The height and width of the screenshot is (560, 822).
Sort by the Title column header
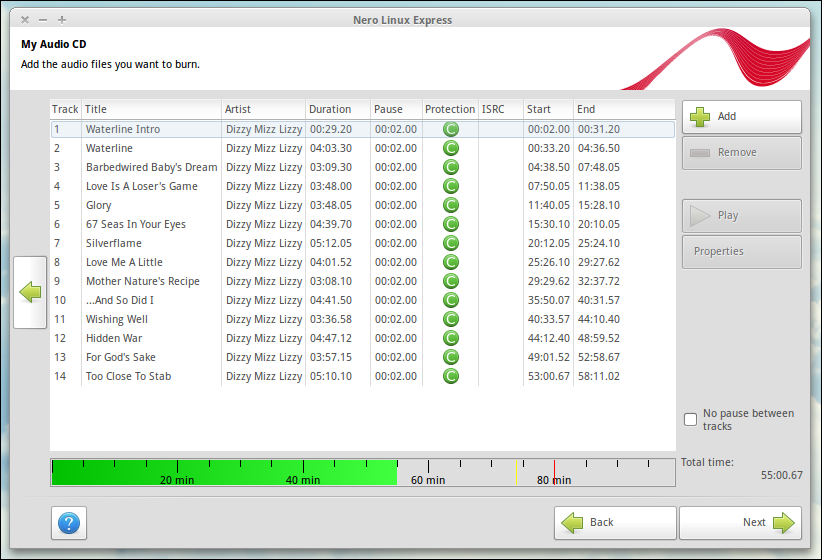point(151,109)
